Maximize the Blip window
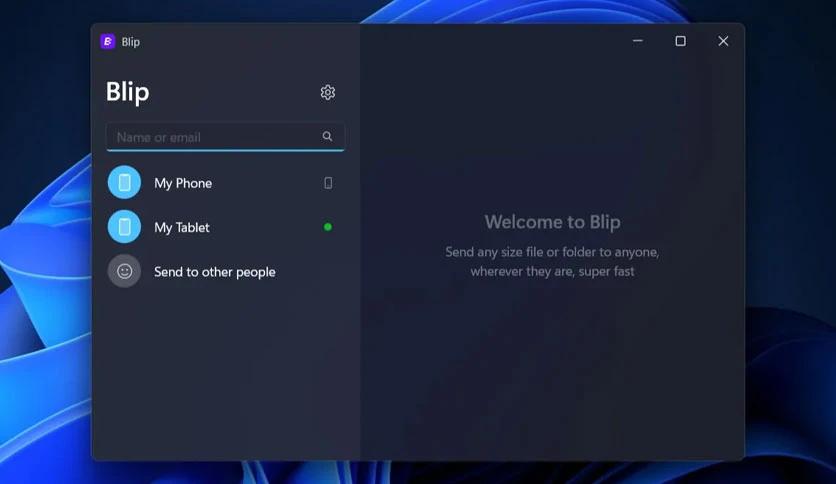 [680, 41]
